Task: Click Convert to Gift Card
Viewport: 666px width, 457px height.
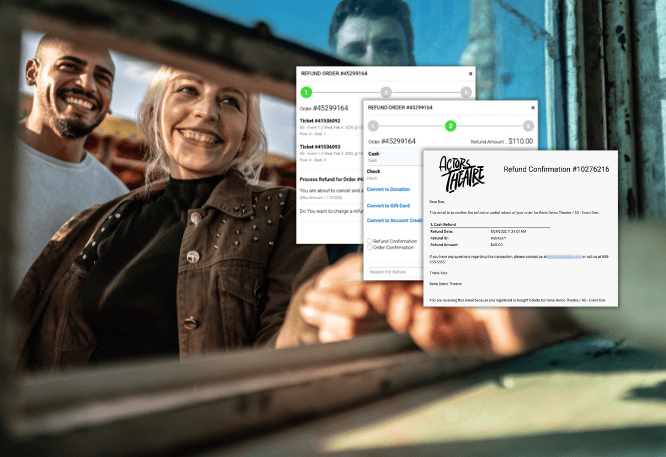Action: (x=388, y=206)
